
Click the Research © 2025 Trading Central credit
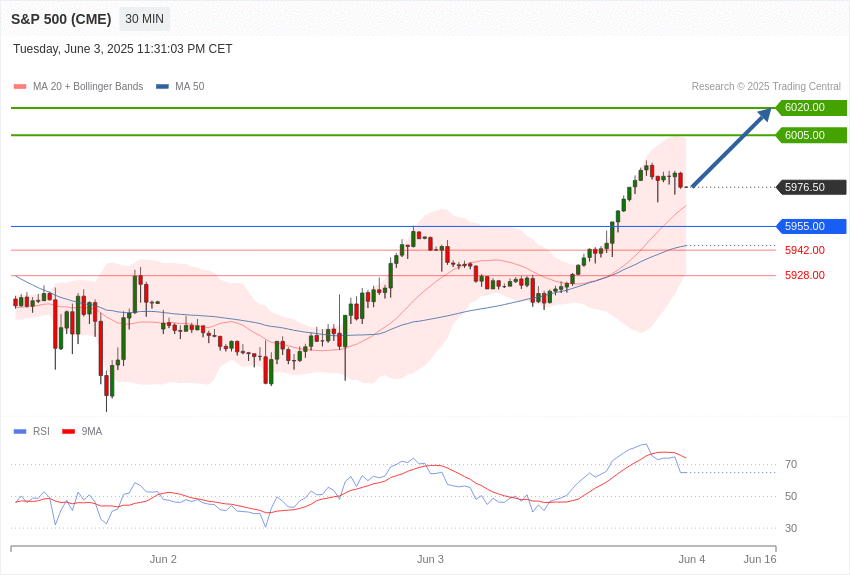[766, 86]
